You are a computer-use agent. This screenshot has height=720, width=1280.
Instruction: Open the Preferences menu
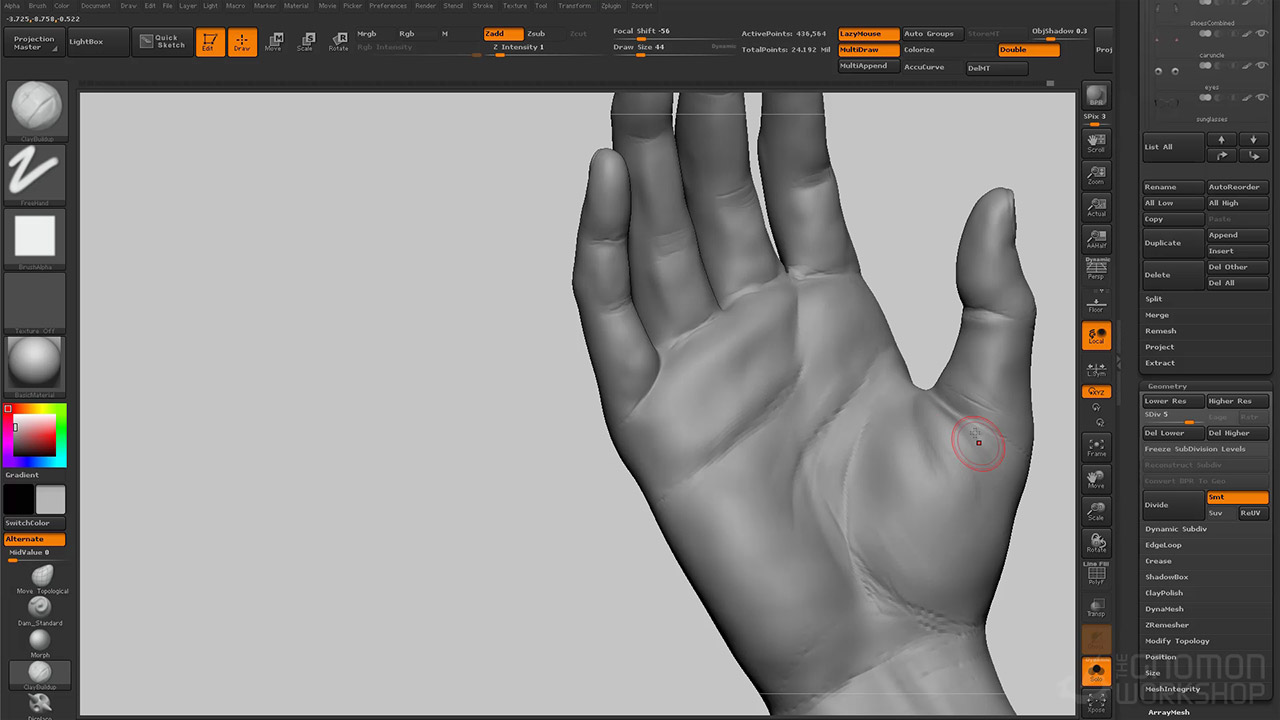388,6
